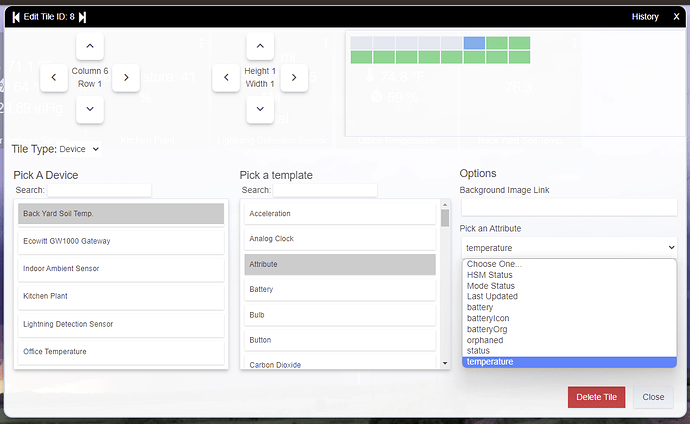Click the Background Image Link field

pos(568,208)
